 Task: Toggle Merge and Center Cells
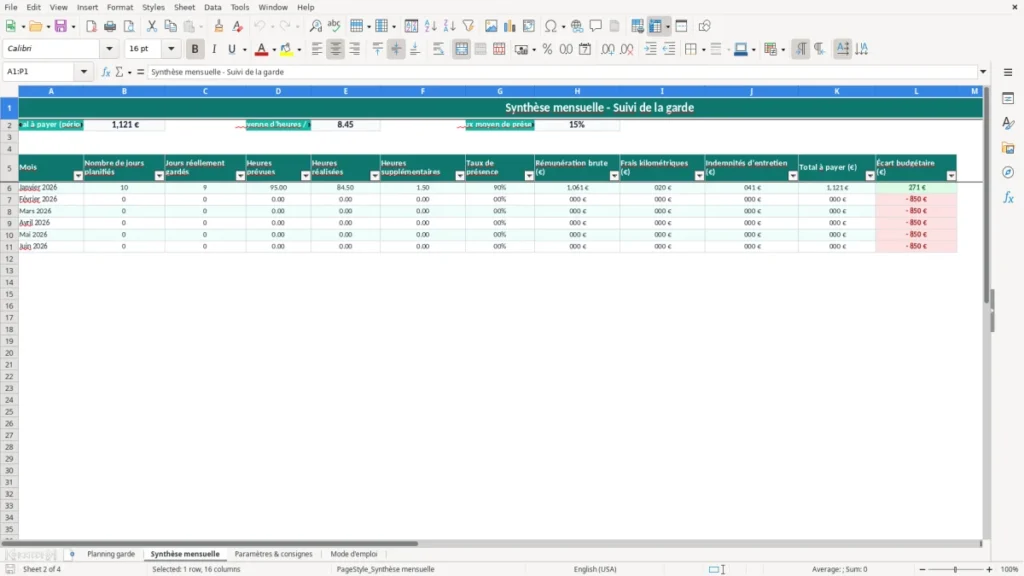click(461, 49)
